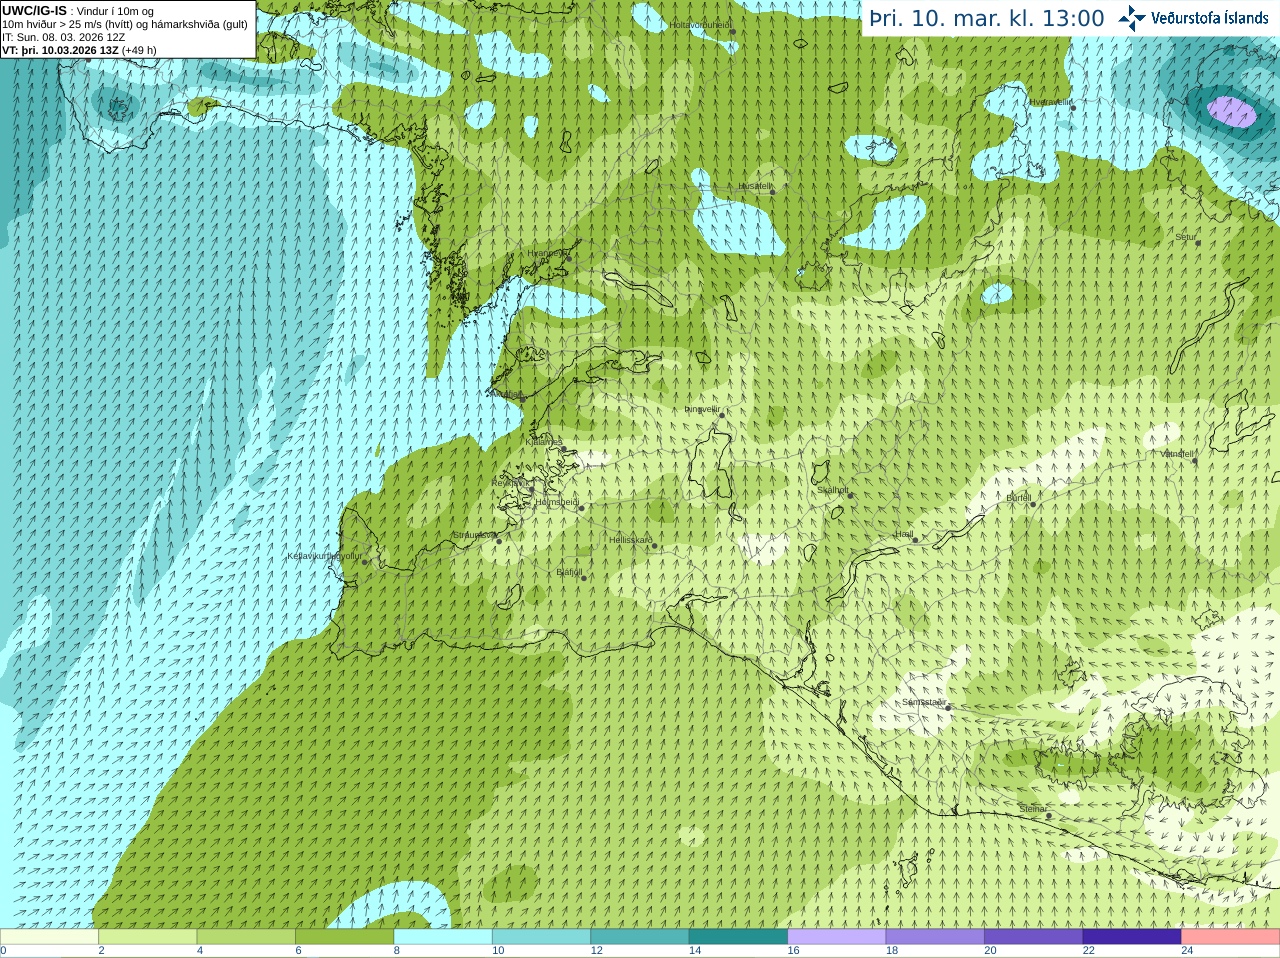This screenshot has width=1280, height=958.
Task: Click the Steinar station label
Action: (x=1033, y=809)
